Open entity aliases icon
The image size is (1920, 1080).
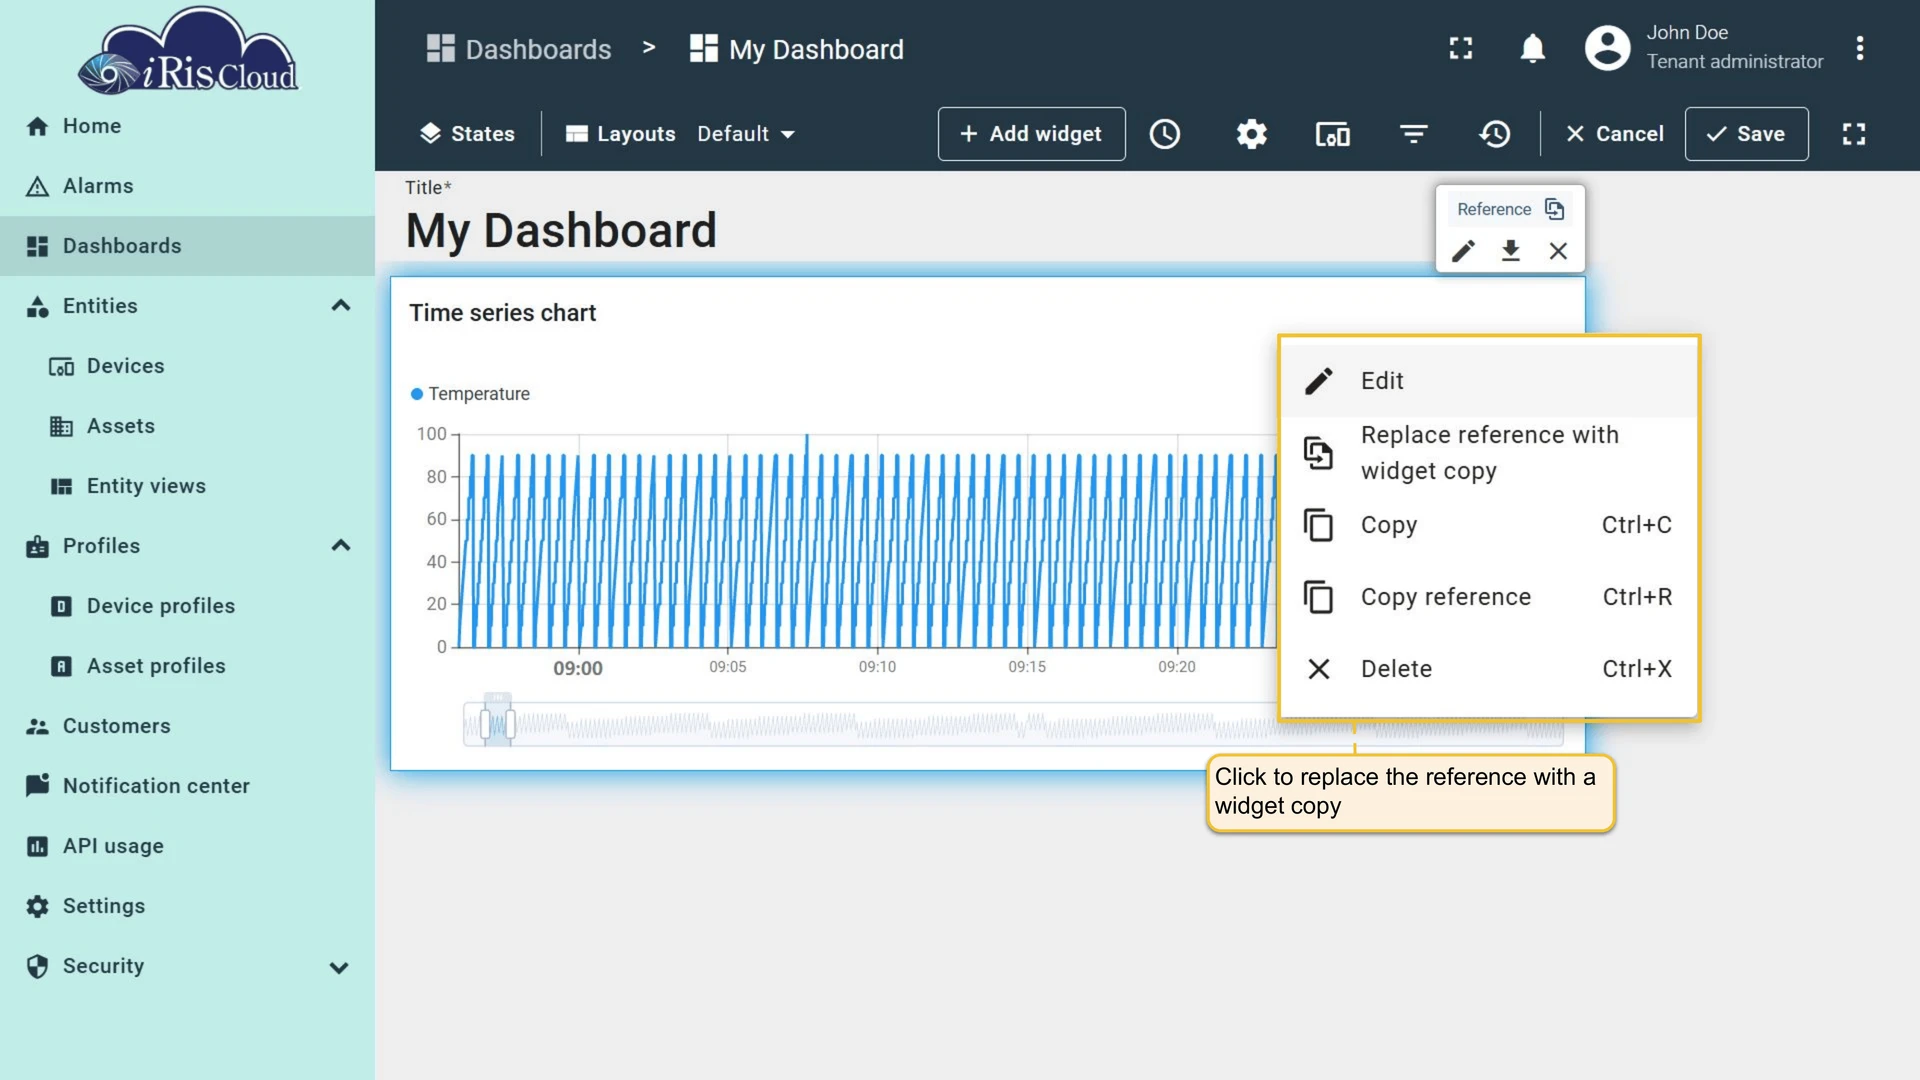click(1332, 134)
